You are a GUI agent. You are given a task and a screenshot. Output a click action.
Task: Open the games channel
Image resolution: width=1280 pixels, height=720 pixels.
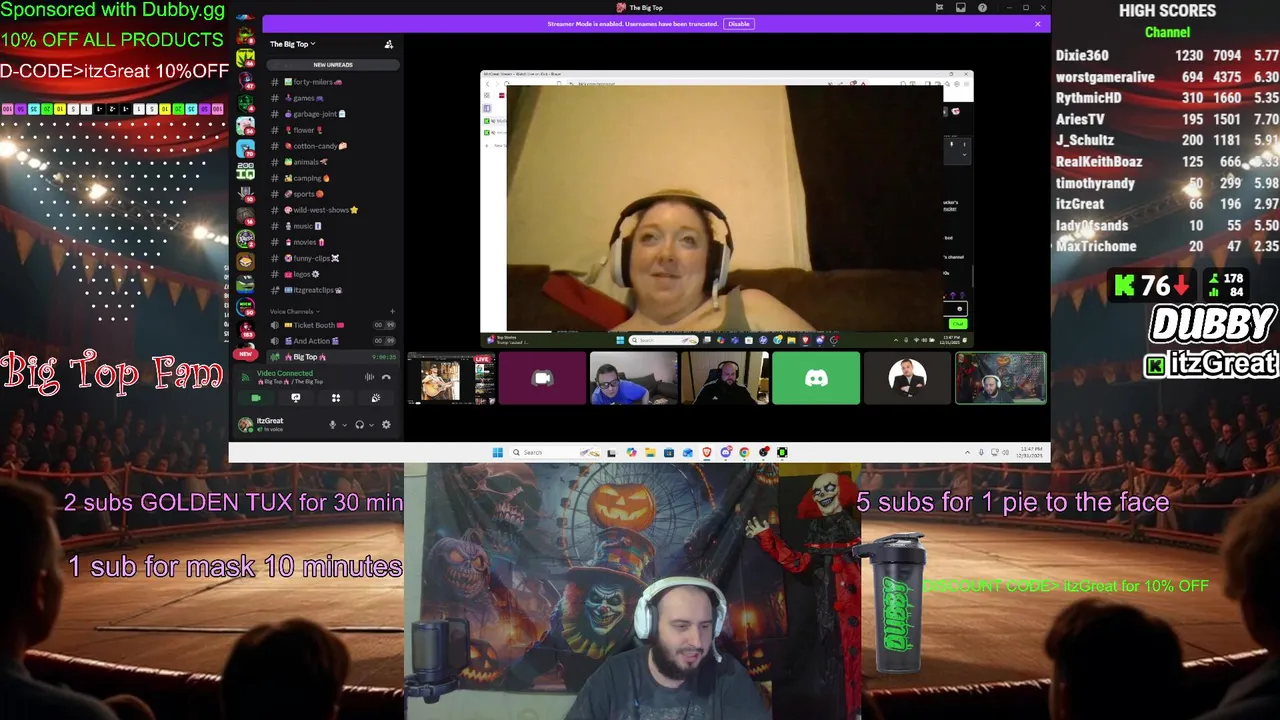tap(333, 98)
